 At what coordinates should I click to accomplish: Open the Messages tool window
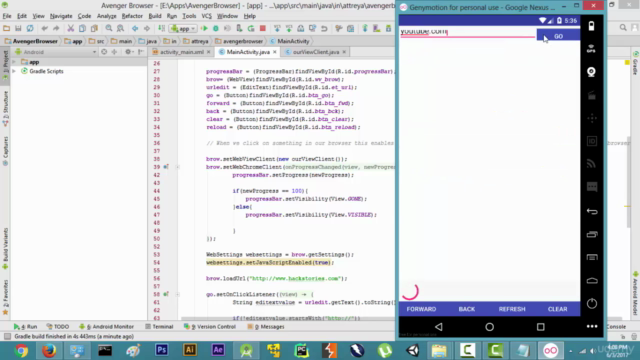point(266,327)
